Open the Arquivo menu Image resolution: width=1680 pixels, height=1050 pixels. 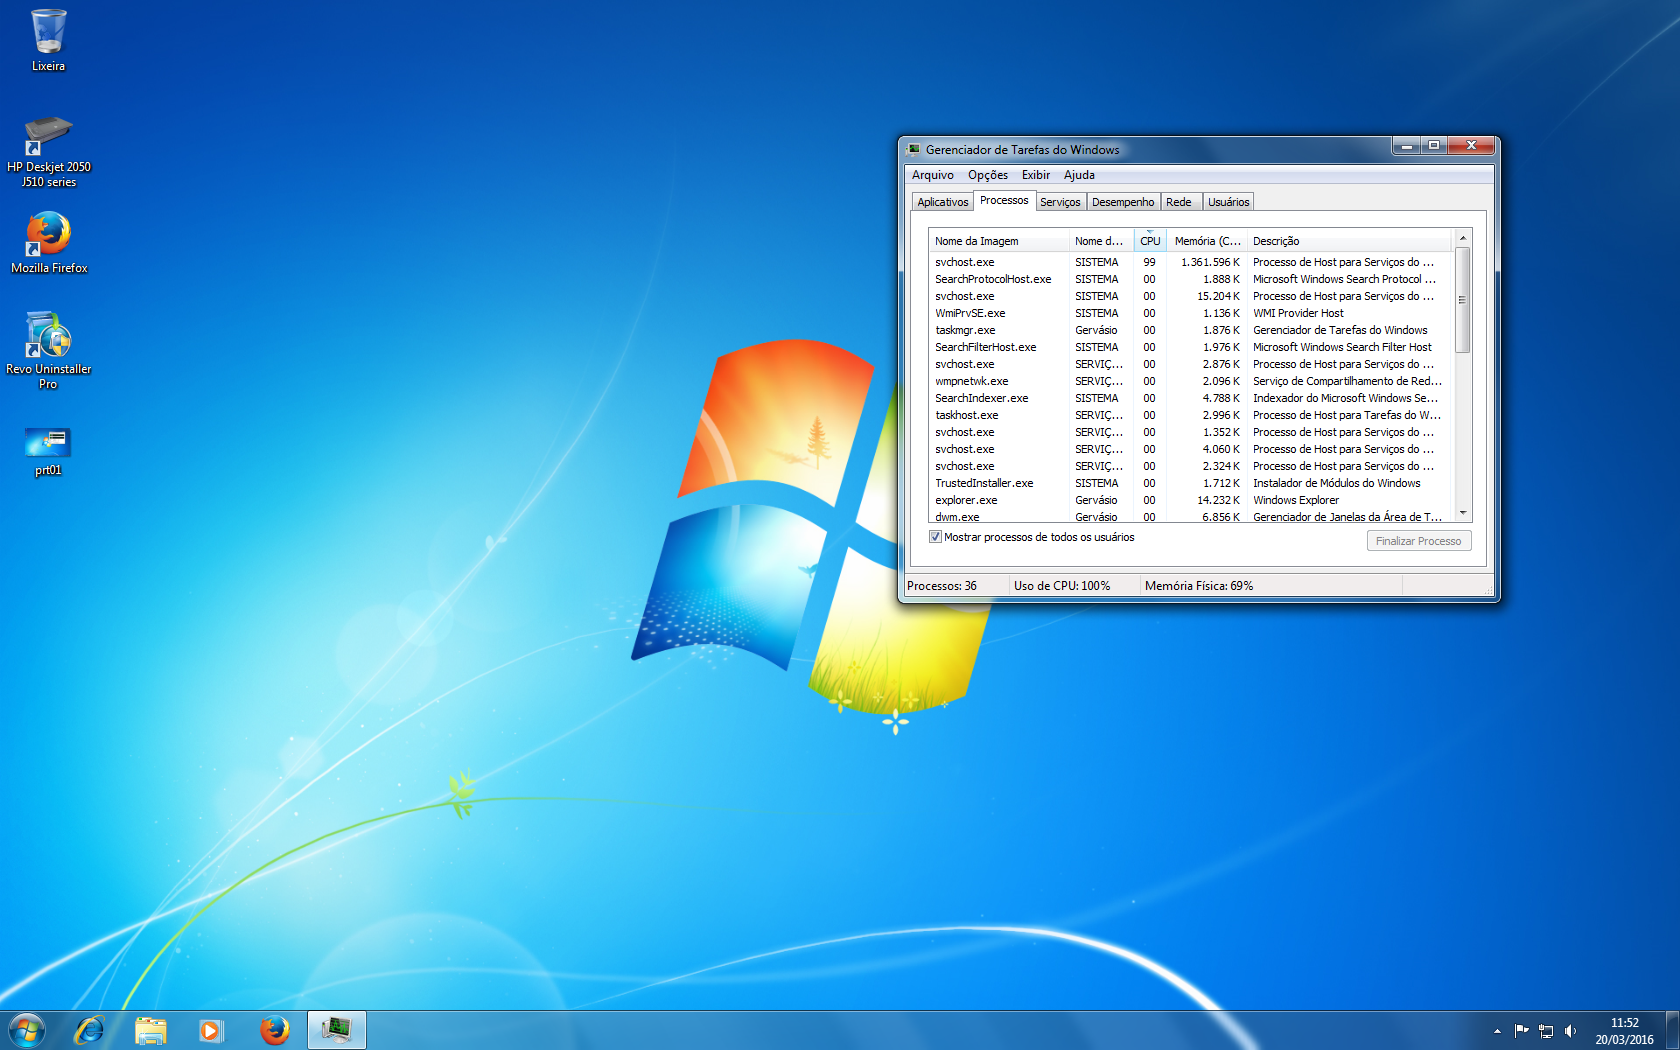coord(932,175)
